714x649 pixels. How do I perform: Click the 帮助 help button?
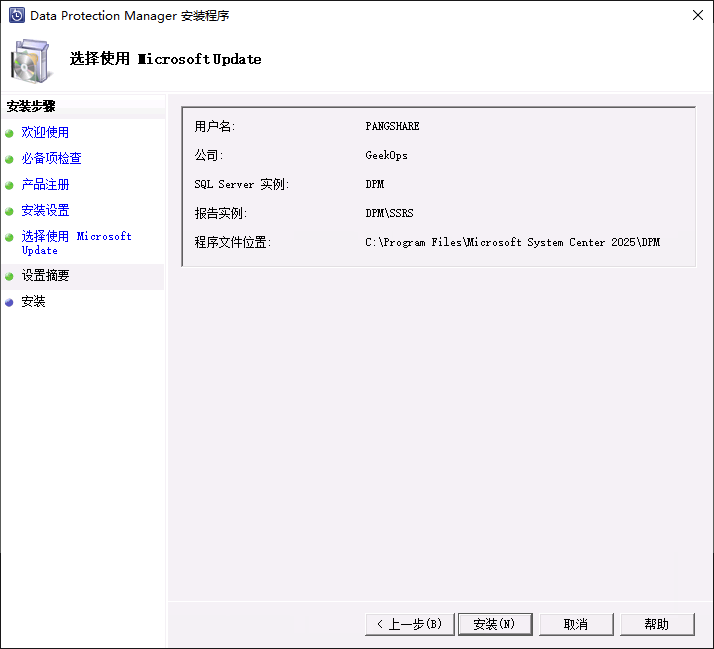coord(657,624)
